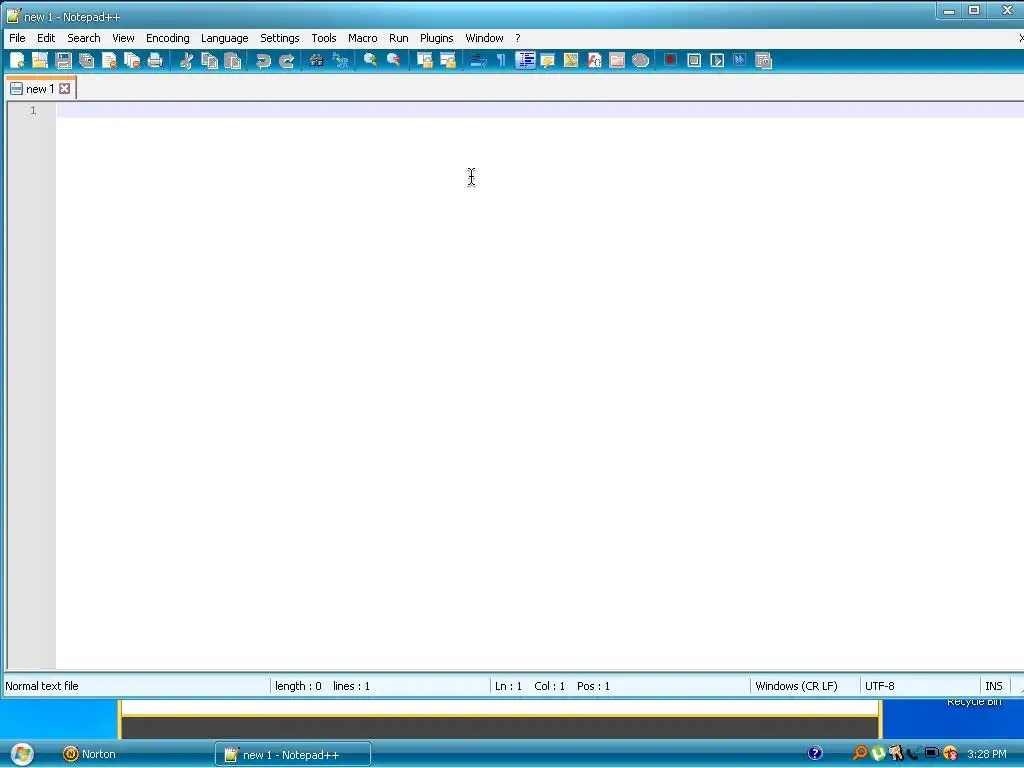Open the Windows Start button
Viewport: 1024px width, 768px height.
(x=22, y=754)
